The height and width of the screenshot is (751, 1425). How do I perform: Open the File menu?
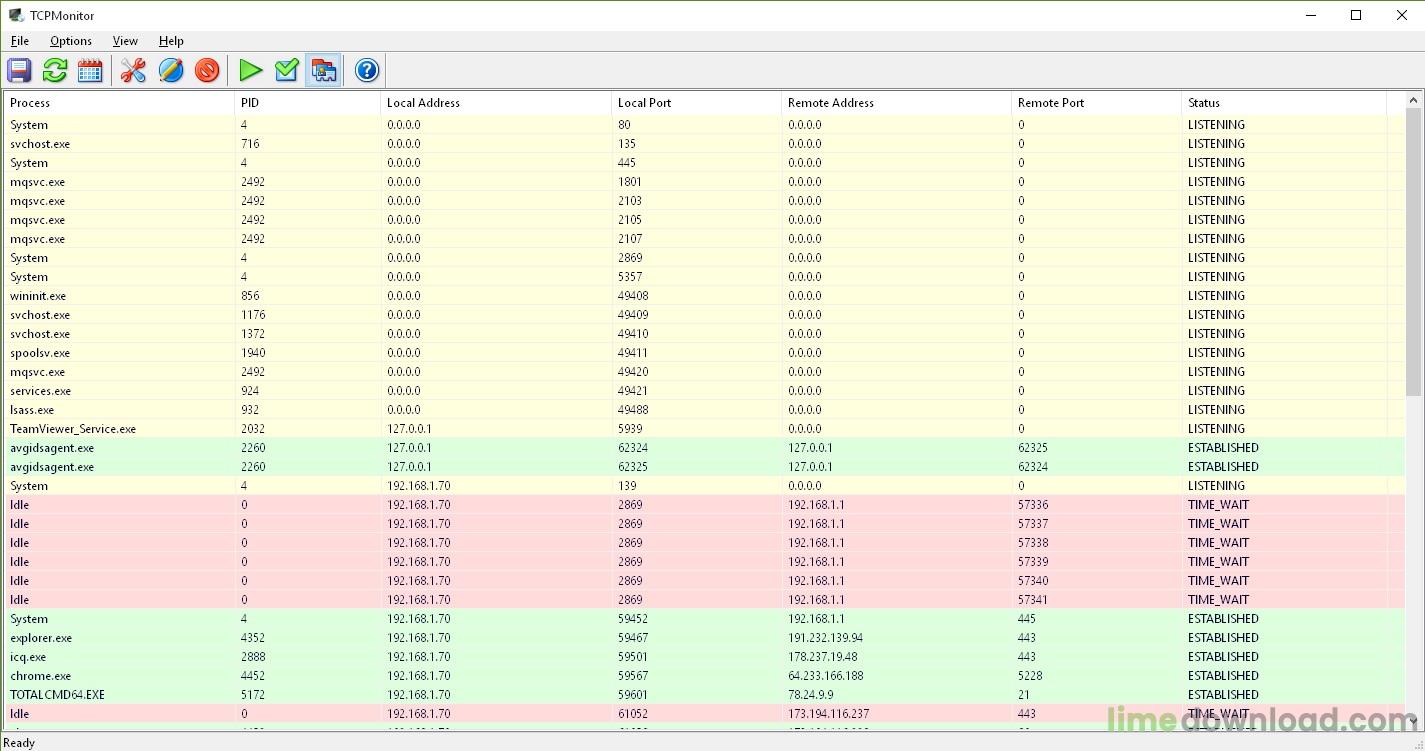tap(20, 41)
